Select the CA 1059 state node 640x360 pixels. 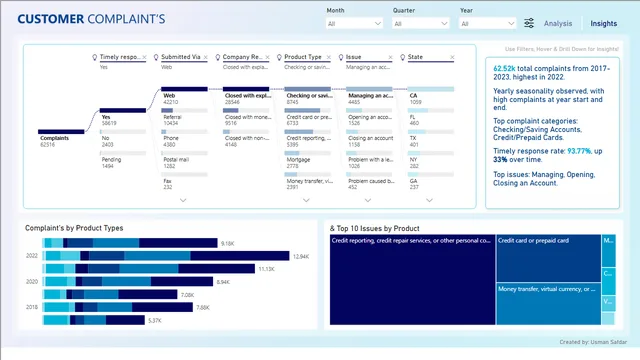(x=431, y=96)
